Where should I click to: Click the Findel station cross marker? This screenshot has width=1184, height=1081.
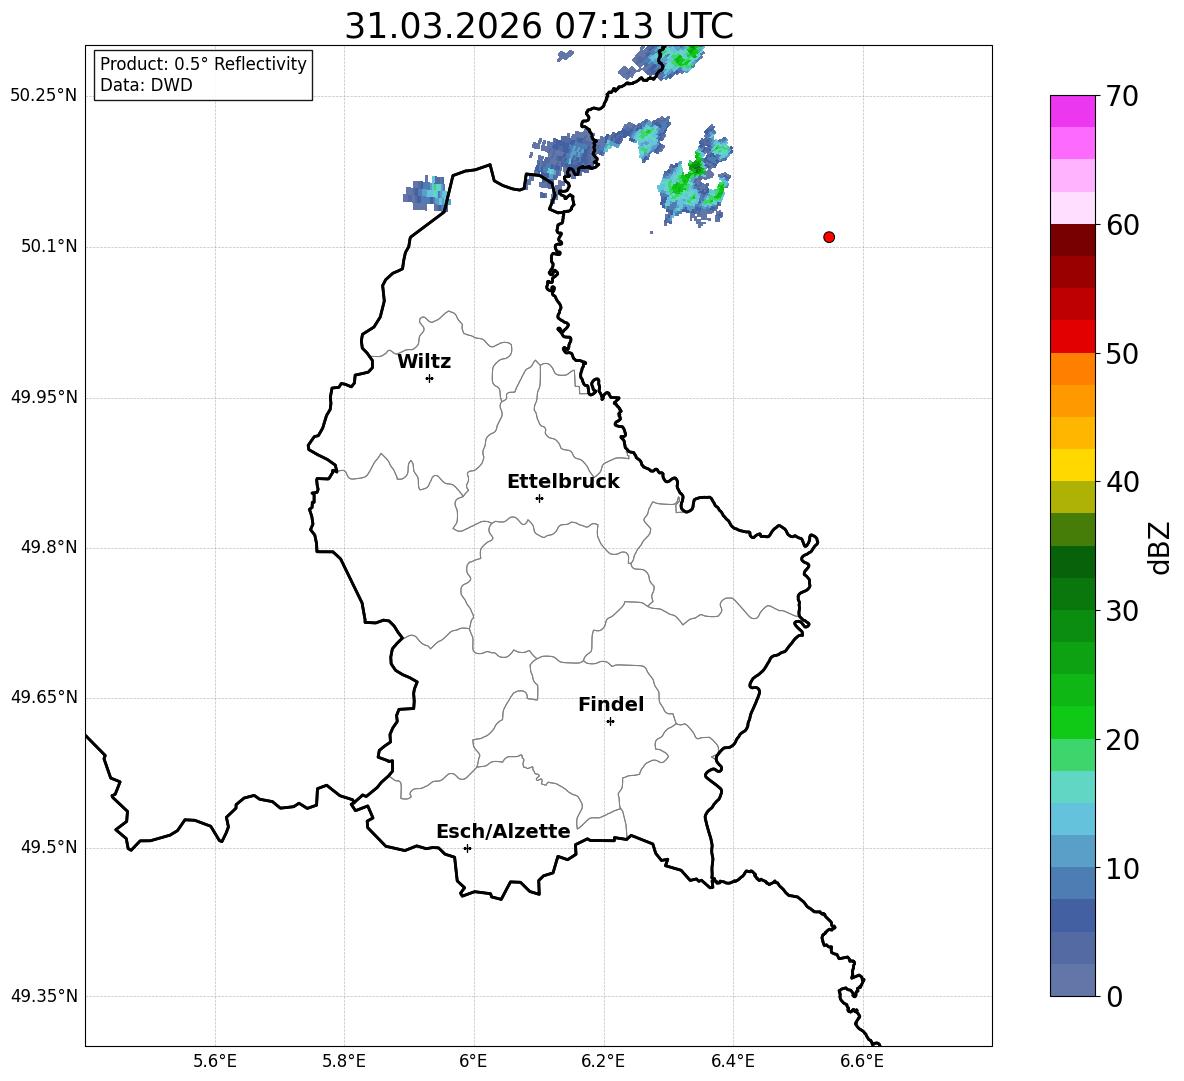pyautogui.click(x=610, y=722)
